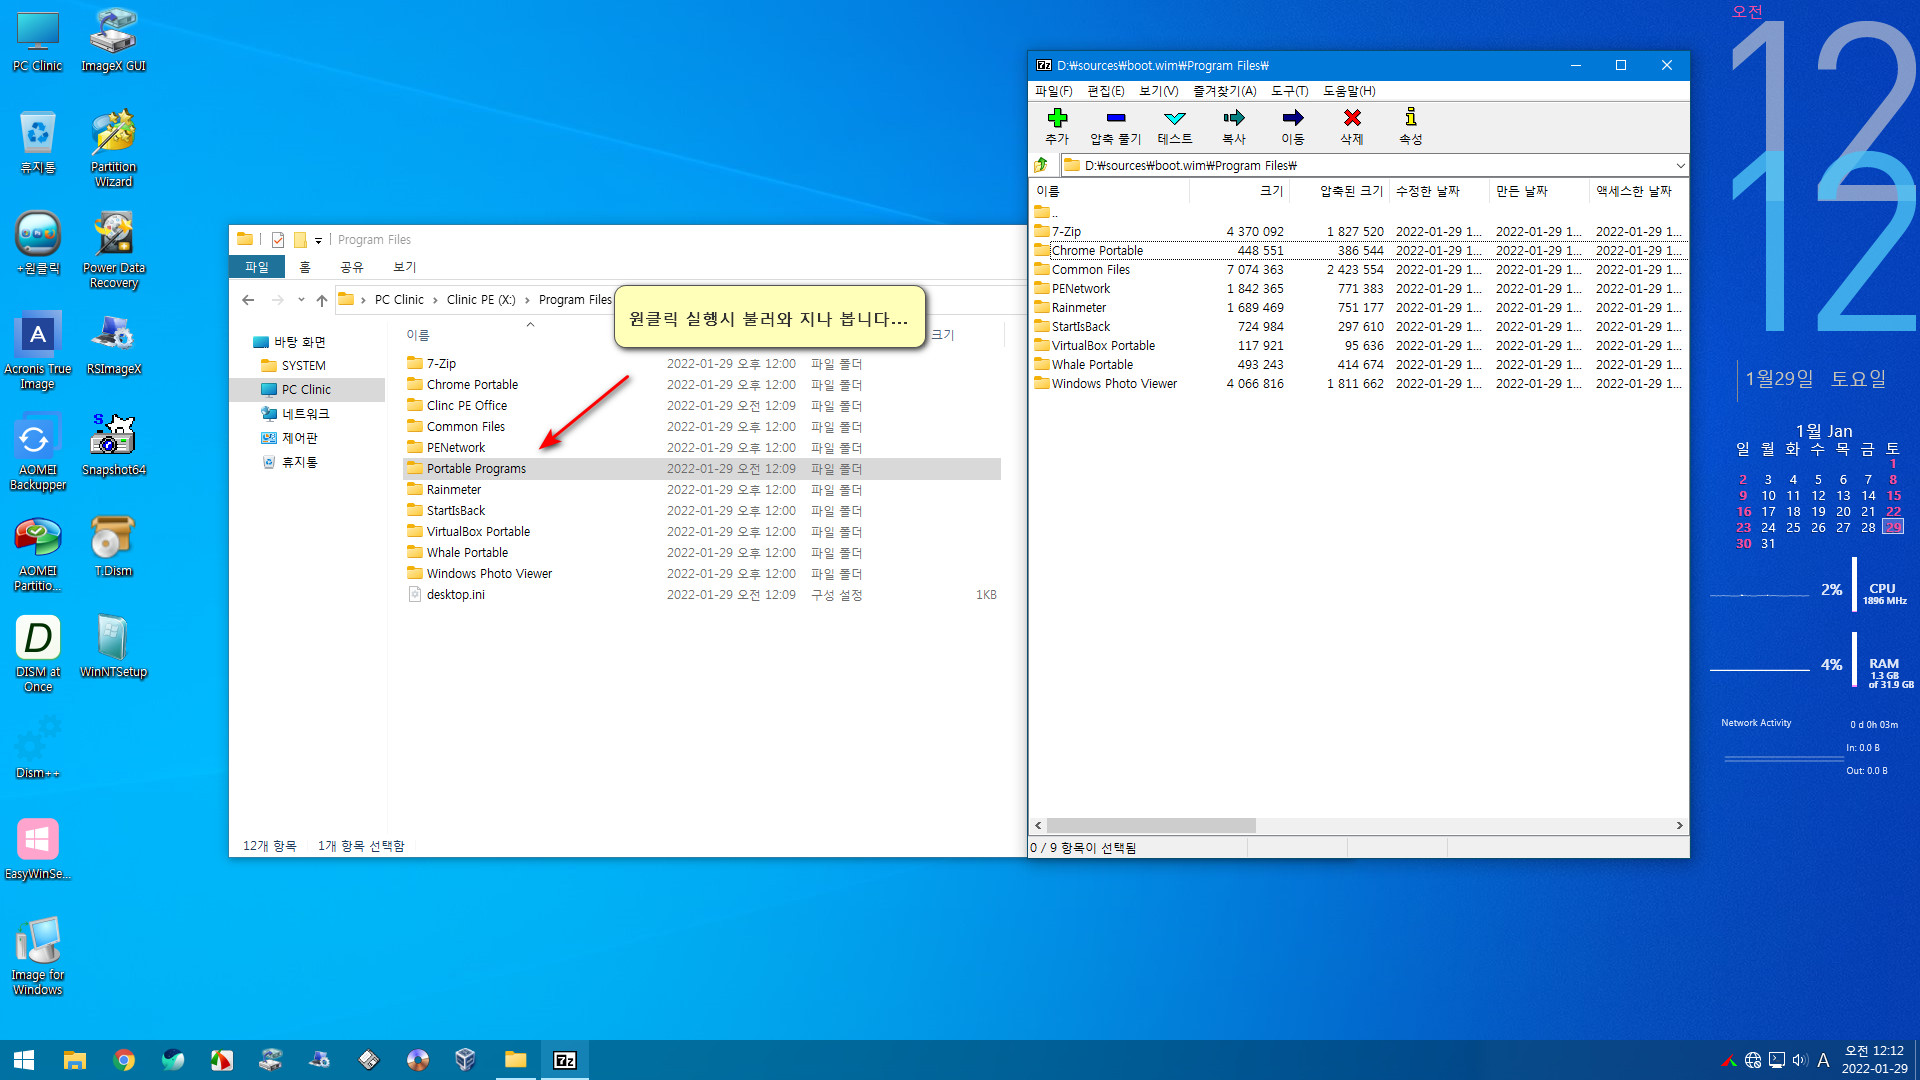Open Acronis True Image desktop icon

coord(38,350)
